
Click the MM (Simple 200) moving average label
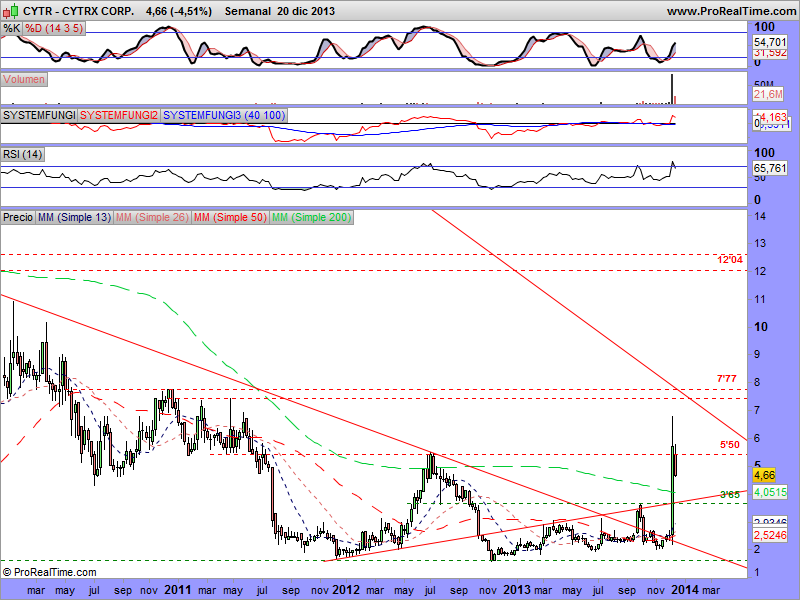click(311, 217)
